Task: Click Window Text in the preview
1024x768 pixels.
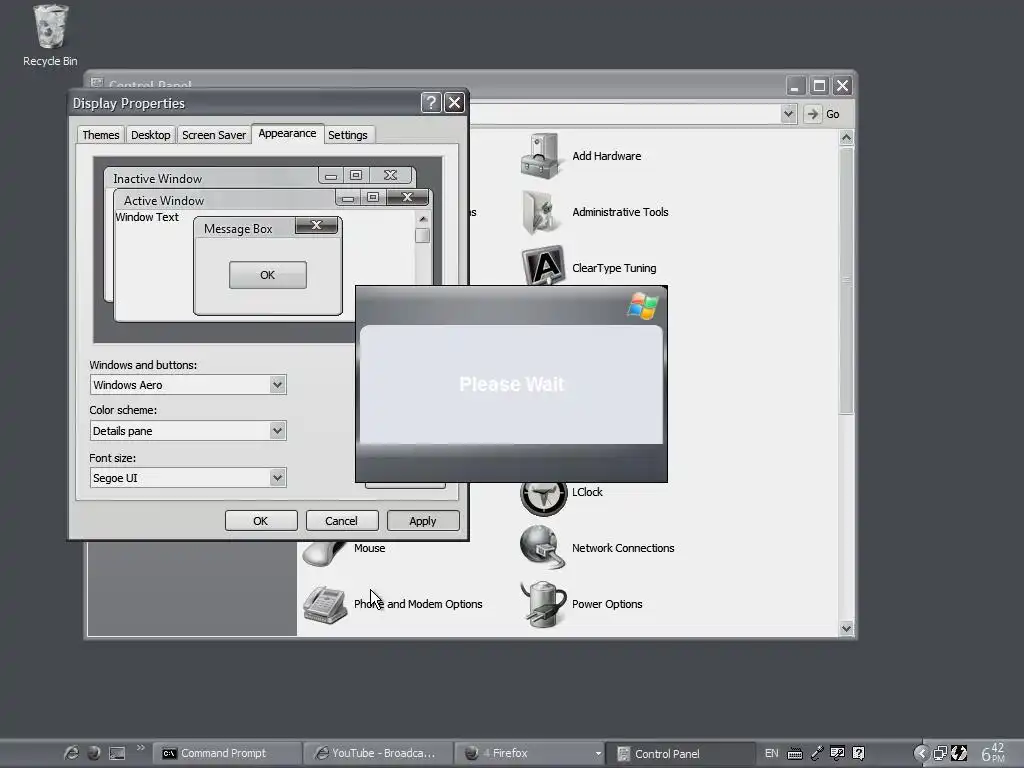Action: pyautogui.click(x=147, y=217)
